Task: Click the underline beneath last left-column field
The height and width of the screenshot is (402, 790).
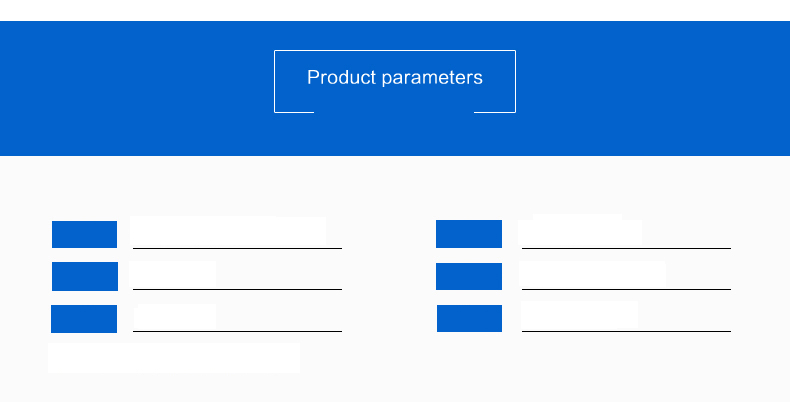Action: tap(237, 331)
